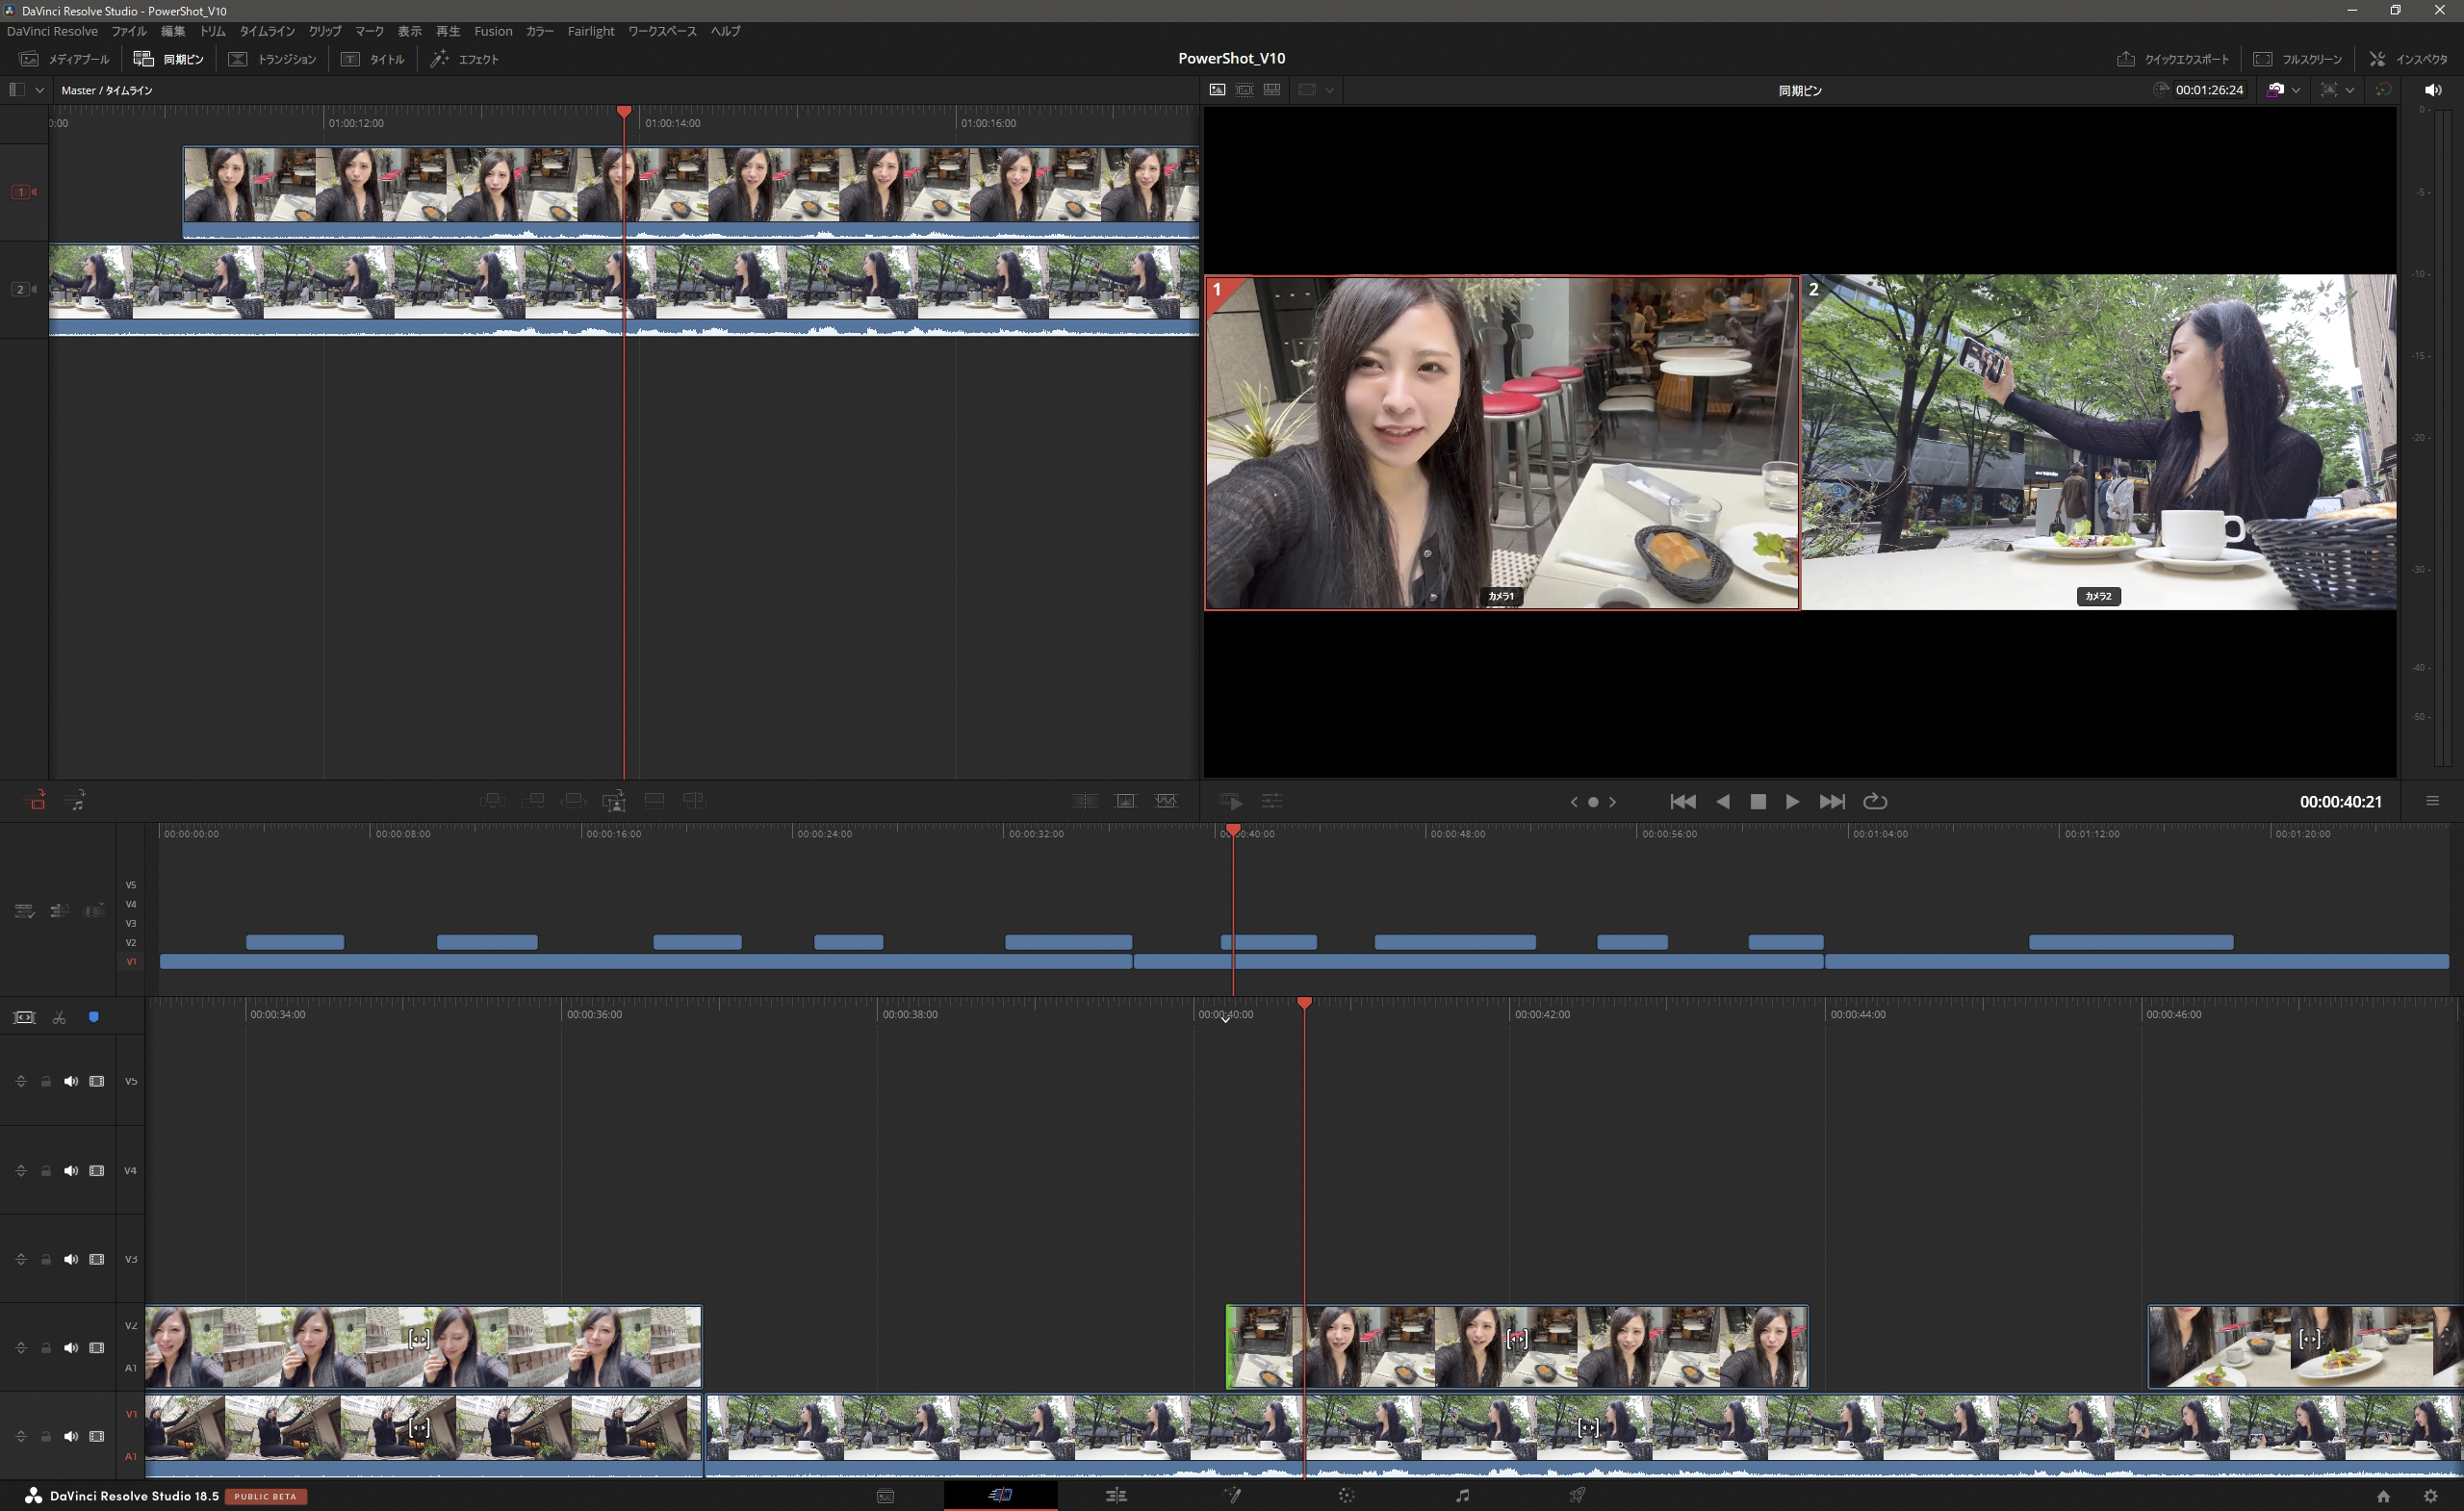Click the メディアプール button
2464x1511 pixels.
click(x=65, y=59)
